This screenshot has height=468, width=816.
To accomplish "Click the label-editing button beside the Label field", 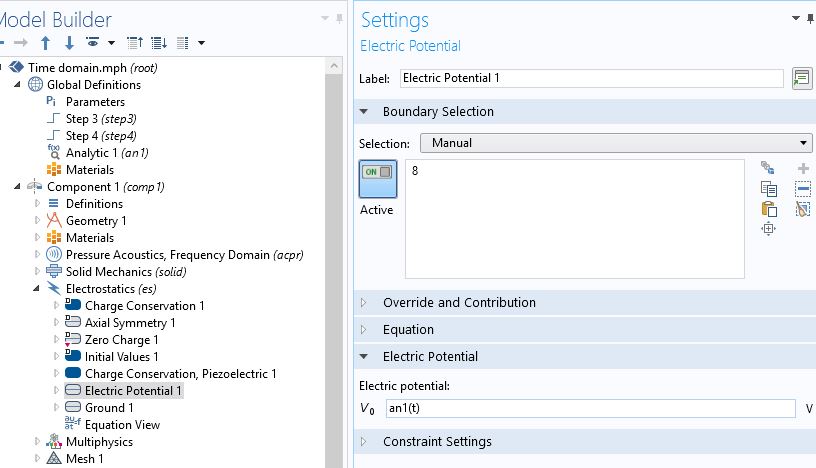I will (801, 78).
